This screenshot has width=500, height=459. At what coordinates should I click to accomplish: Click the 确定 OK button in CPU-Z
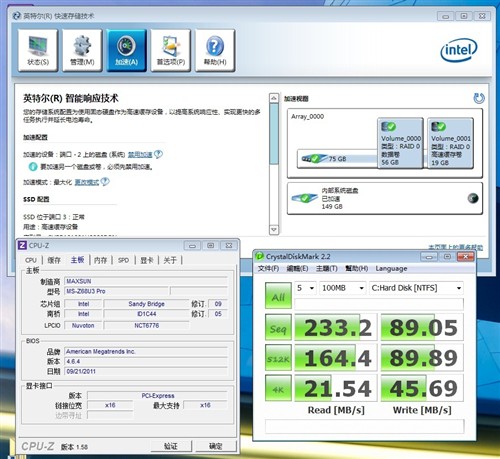(216, 446)
